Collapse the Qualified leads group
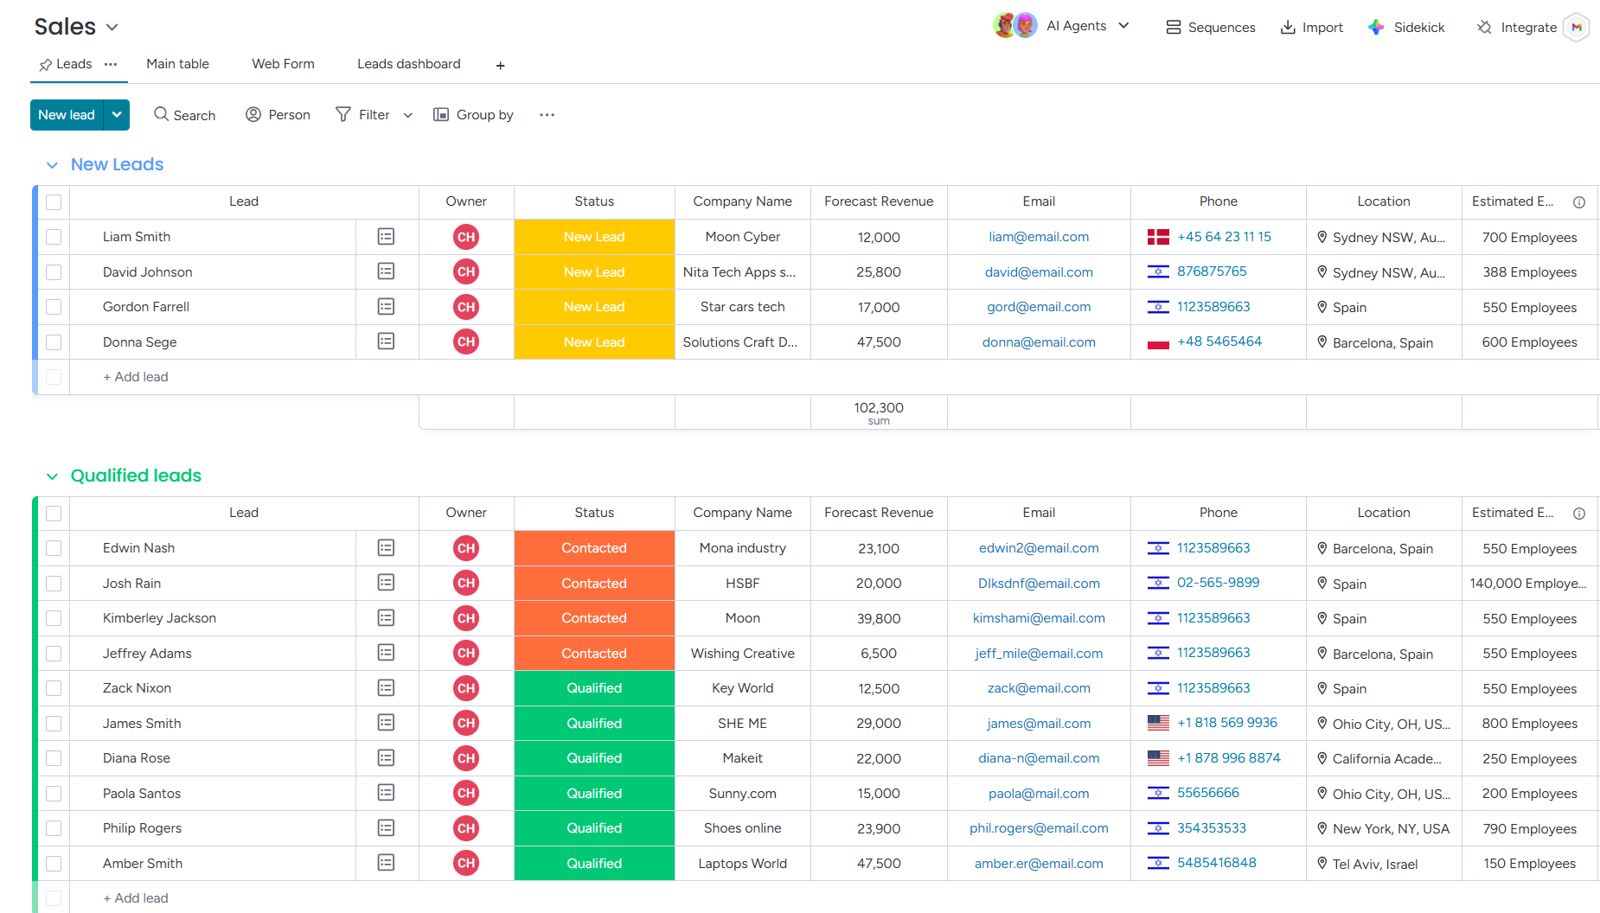The image size is (1600, 913). (x=52, y=476)
